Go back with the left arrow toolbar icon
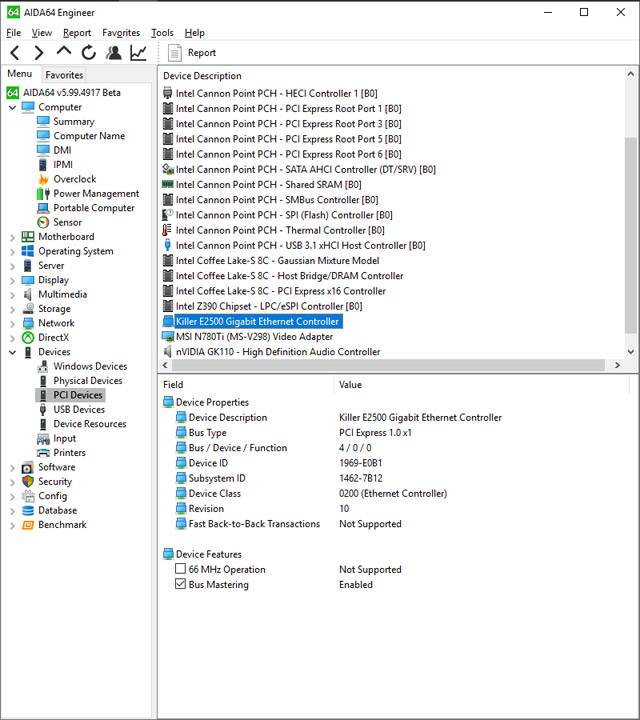 [x=15, y=53]
